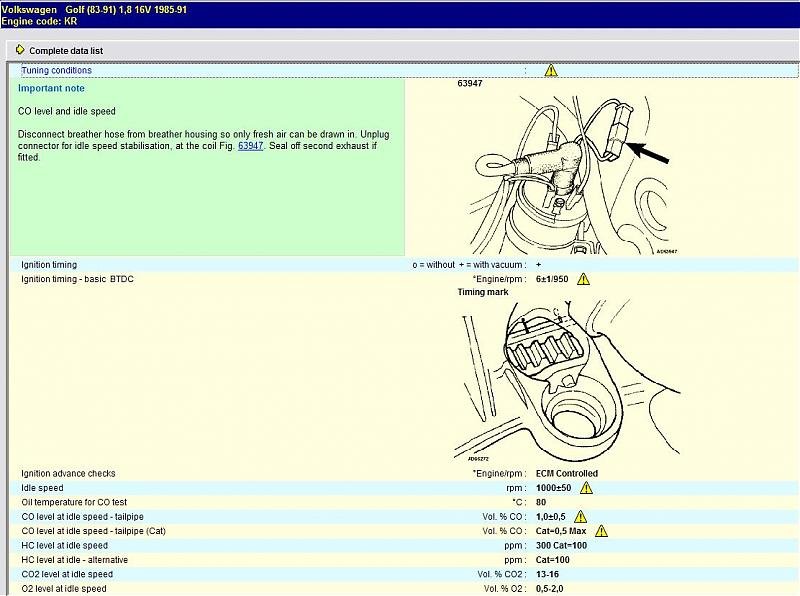This screenshot has height=596, width=800.
Task: Click warning triangle beside idle speed 1000±50
Action: (586, 487)
